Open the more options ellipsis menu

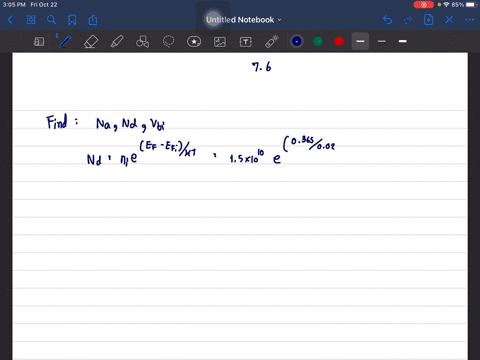click(469, 20)
